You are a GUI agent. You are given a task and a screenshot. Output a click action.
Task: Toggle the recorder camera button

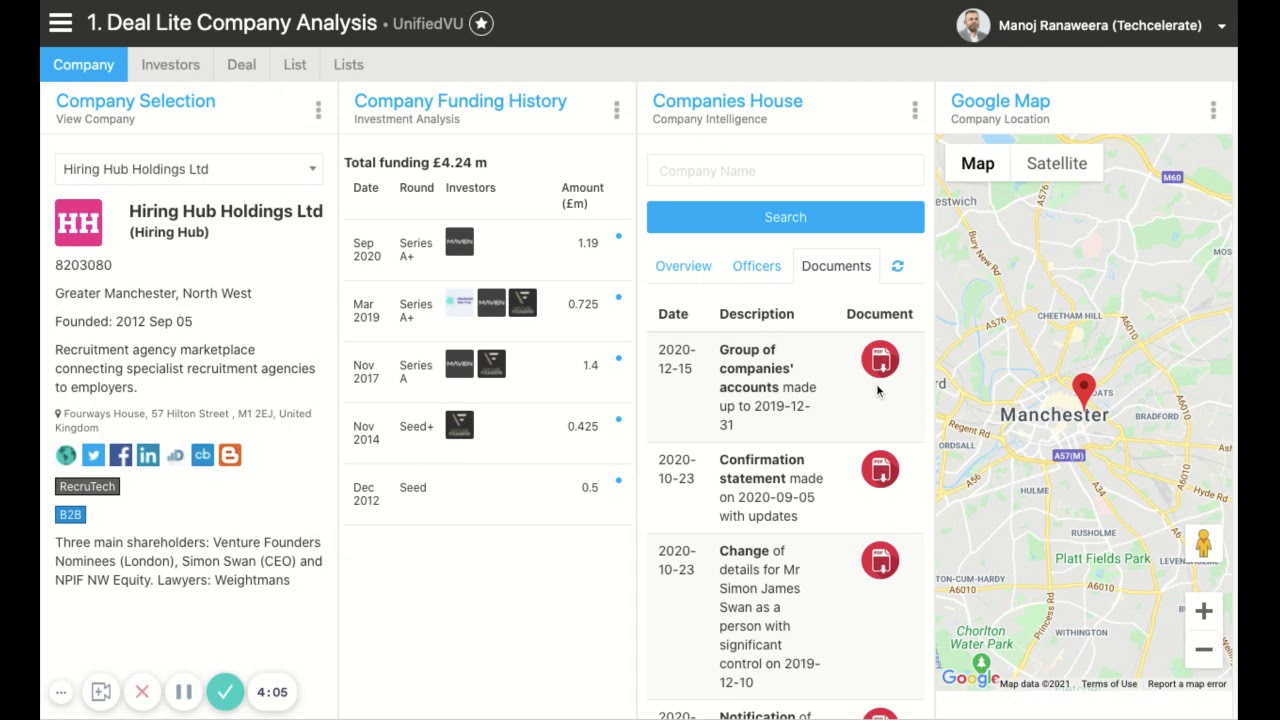point(101,692)
